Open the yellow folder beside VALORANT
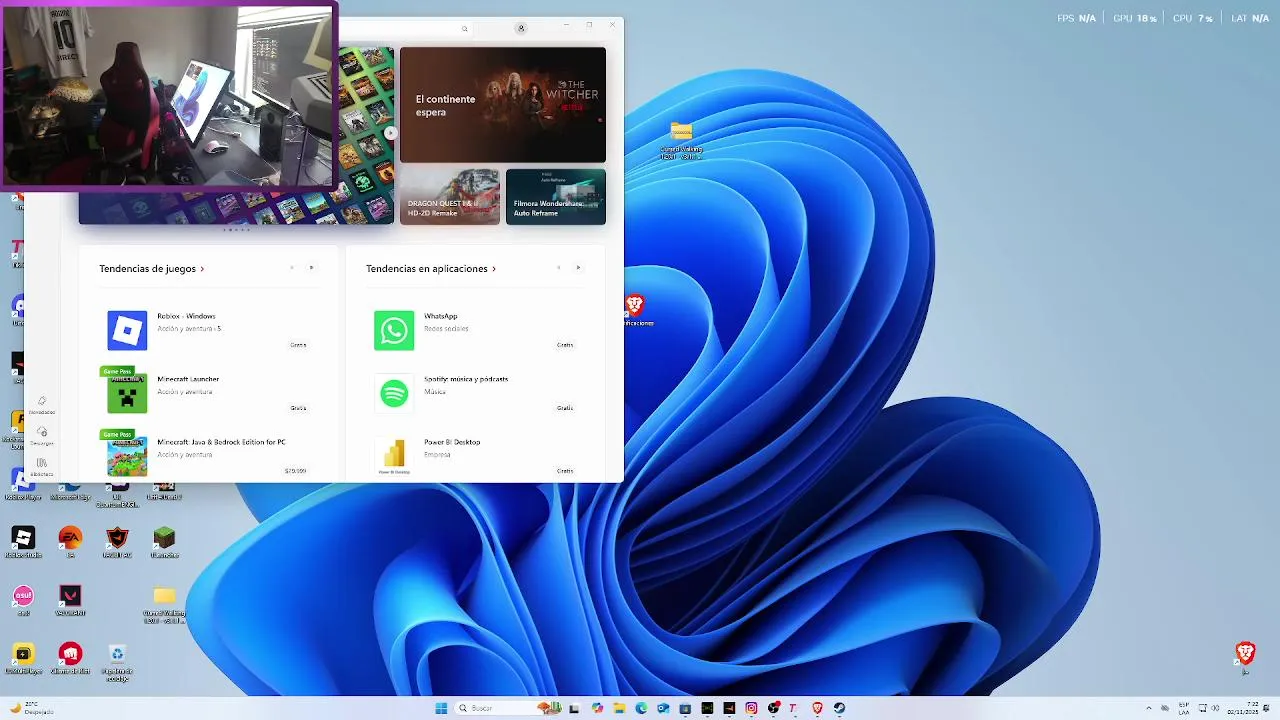Screen dimensions: 1280x720 pos(165,604)
